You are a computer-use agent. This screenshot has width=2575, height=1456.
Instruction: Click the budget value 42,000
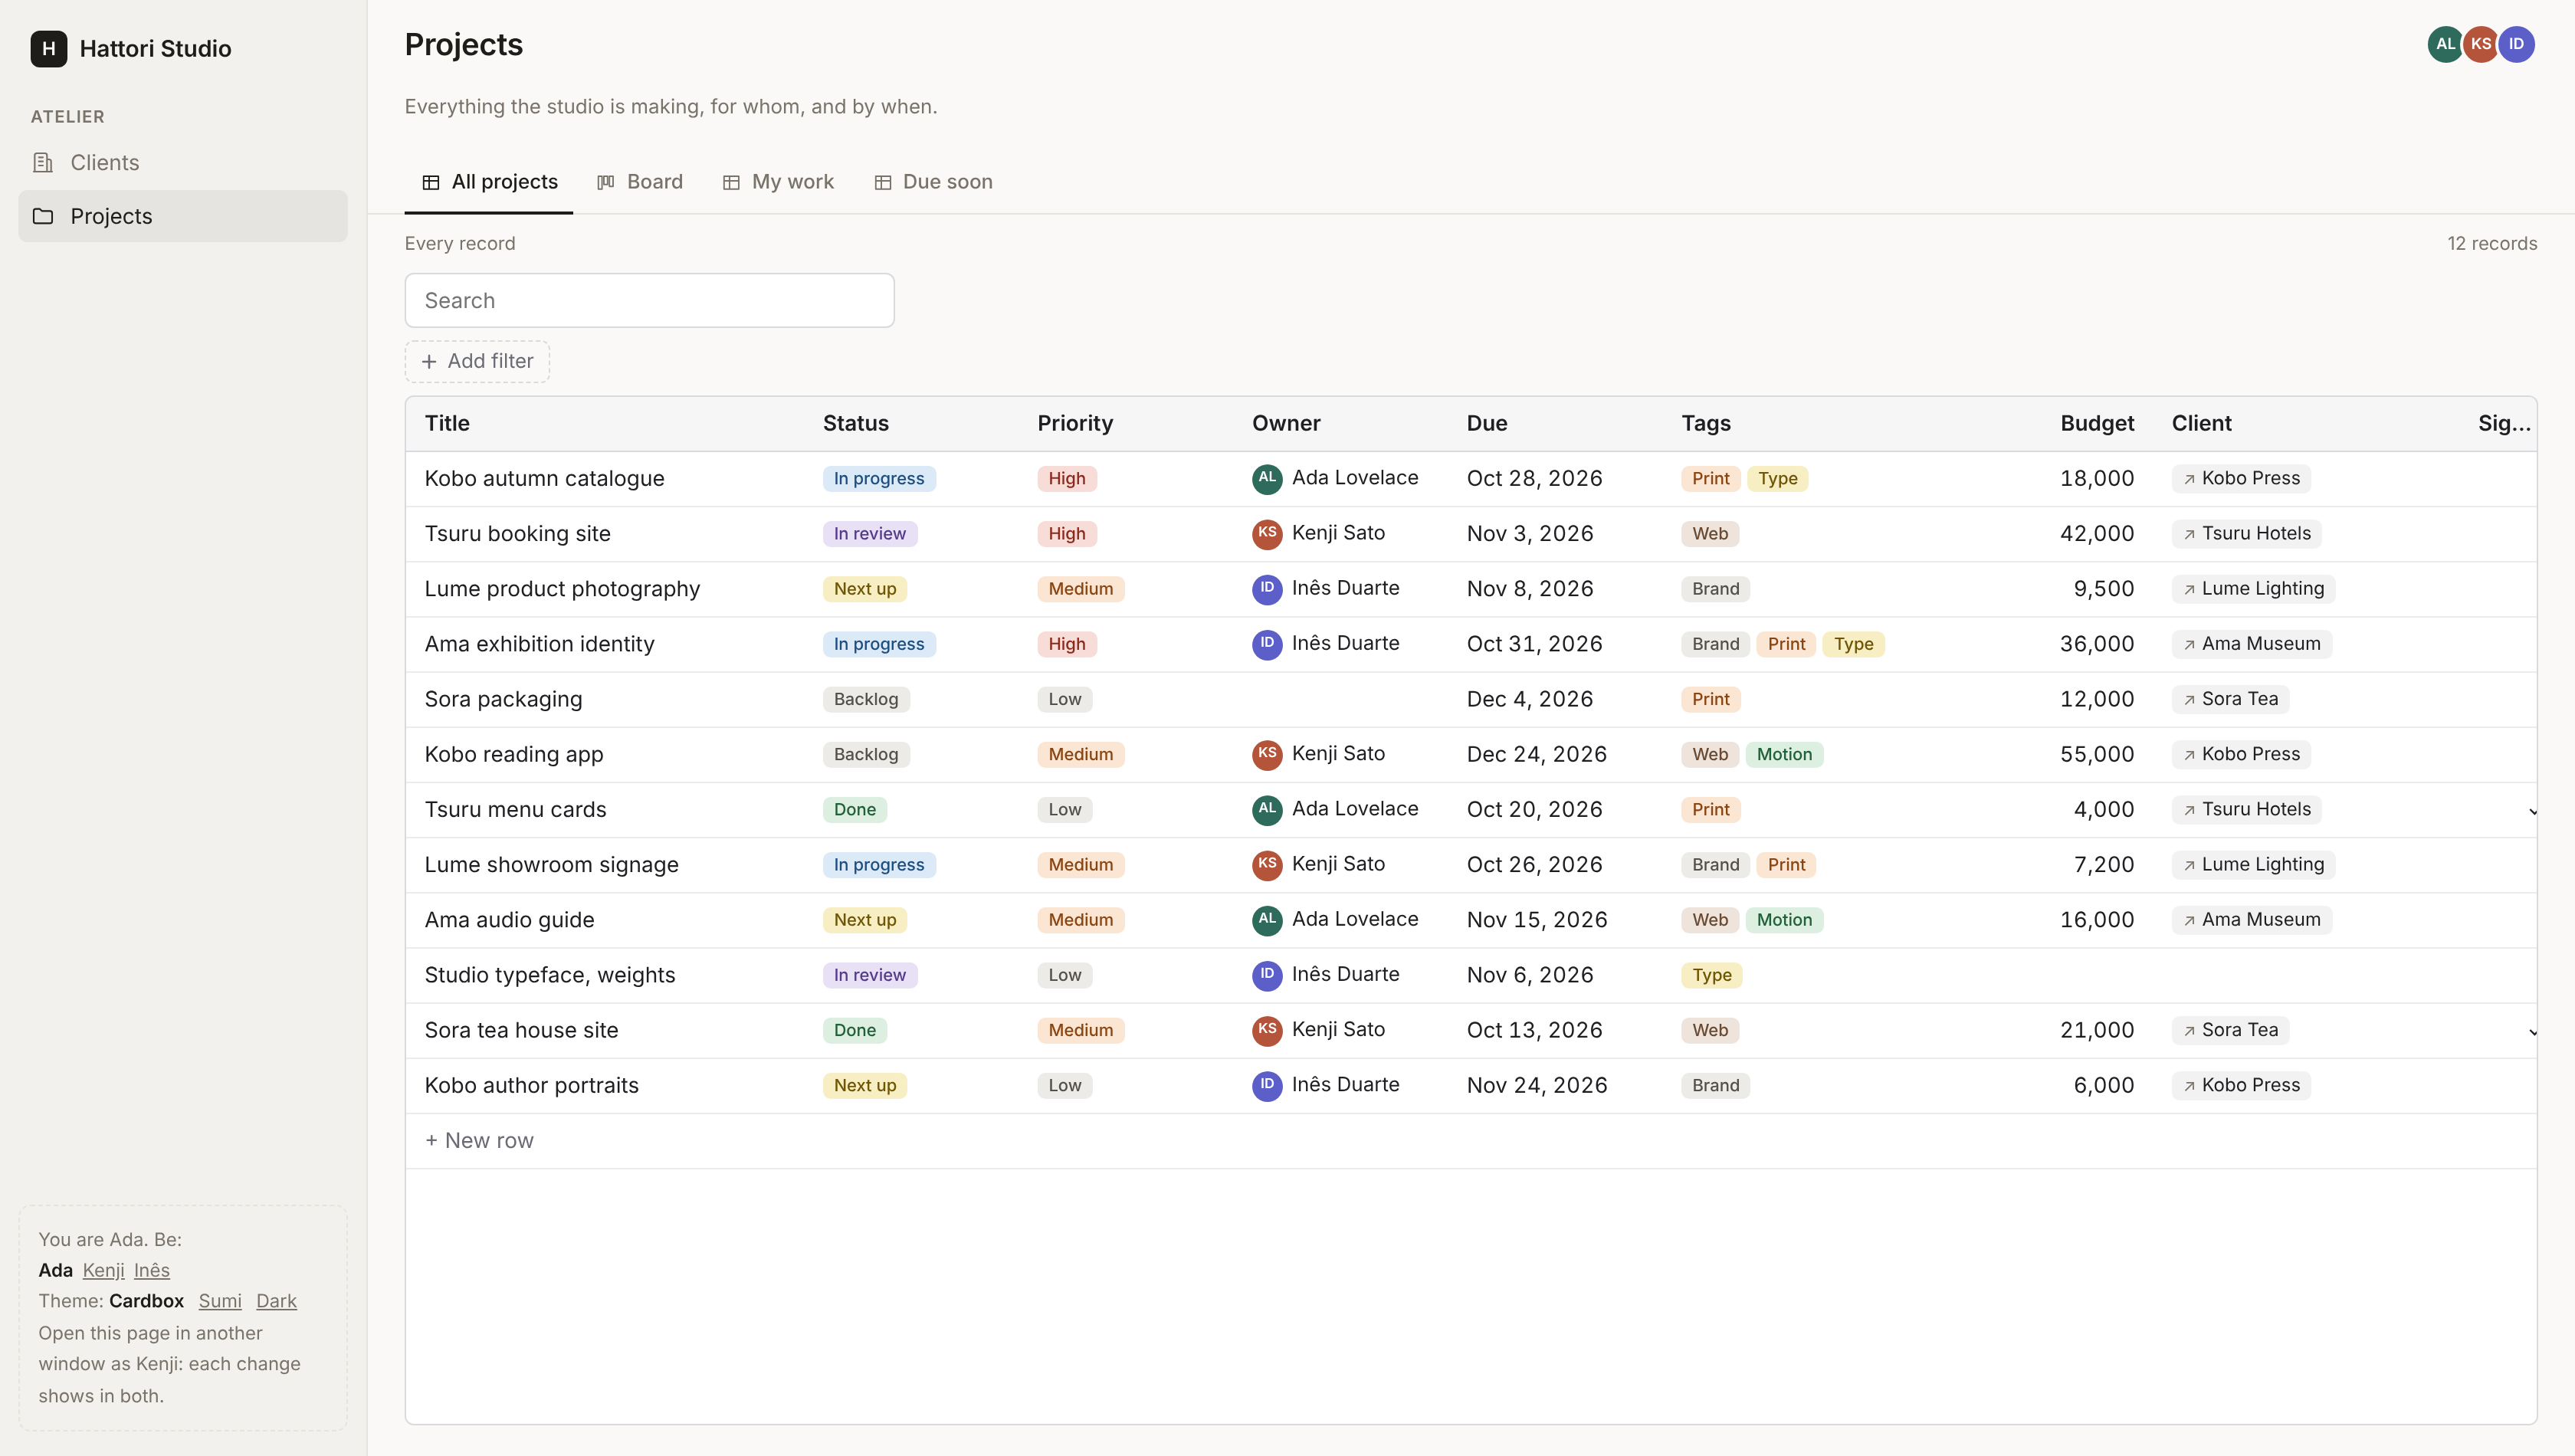click(x=2097, y=534)
